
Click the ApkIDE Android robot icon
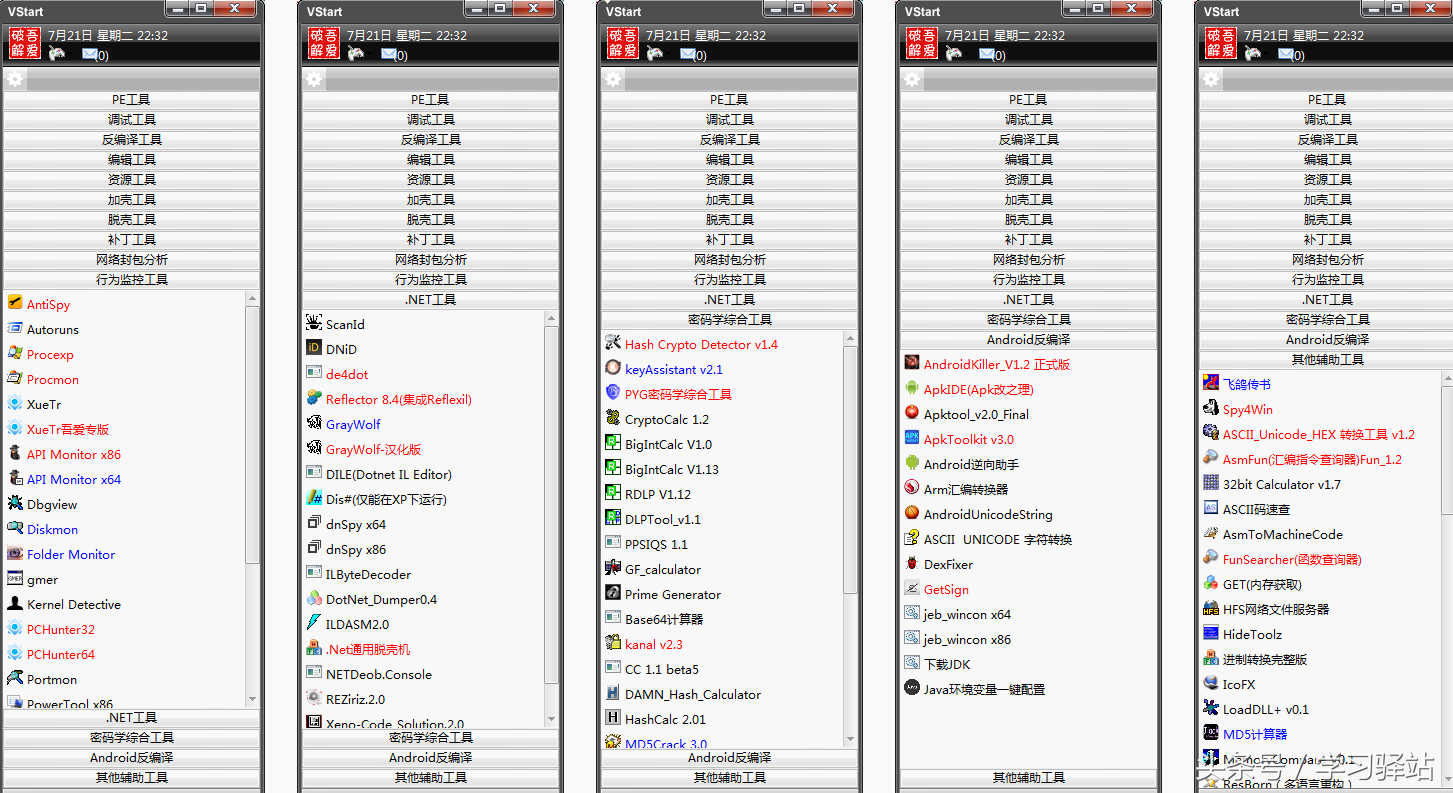point(912,389)
